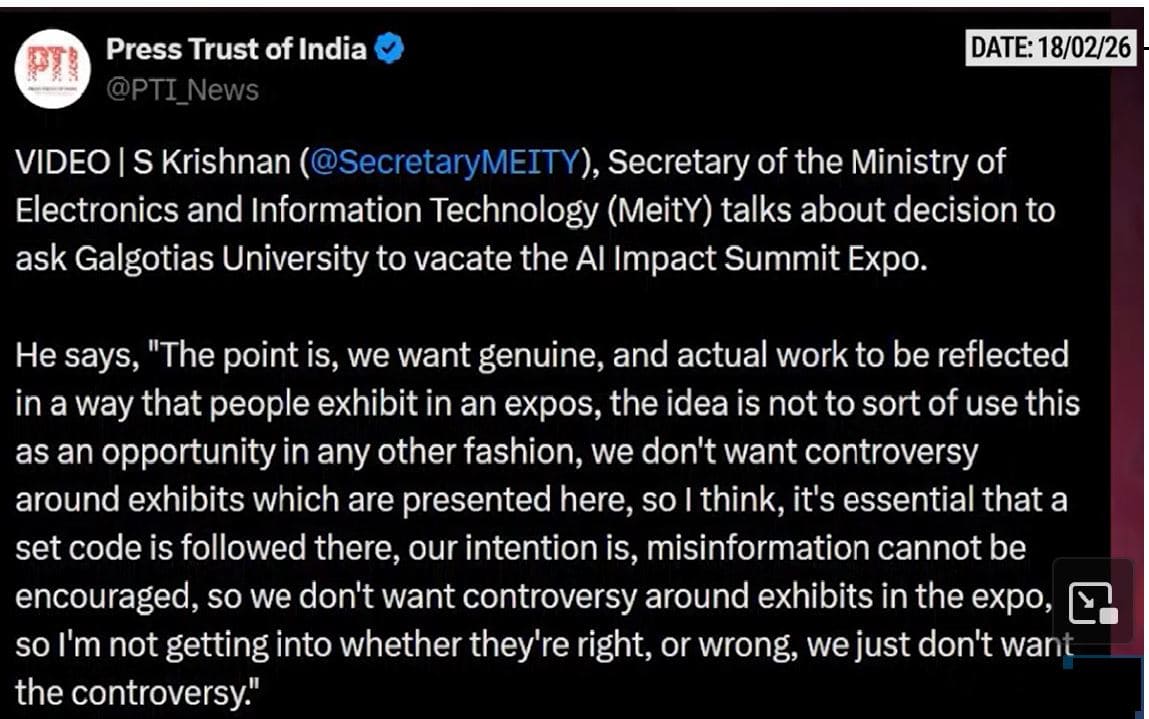Click the @PTI_News handle

[182, 90]
